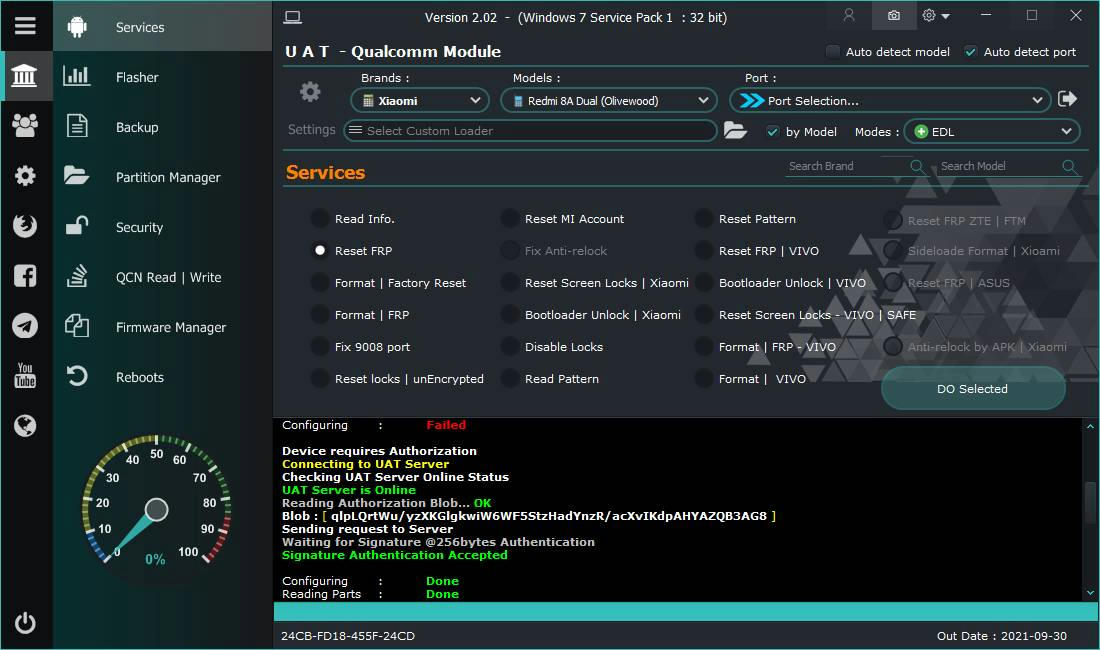The image size is (1100, 650).
Task: Open the Brands dropdown showing Xiaomi
Action: click(x=420, y=100)
